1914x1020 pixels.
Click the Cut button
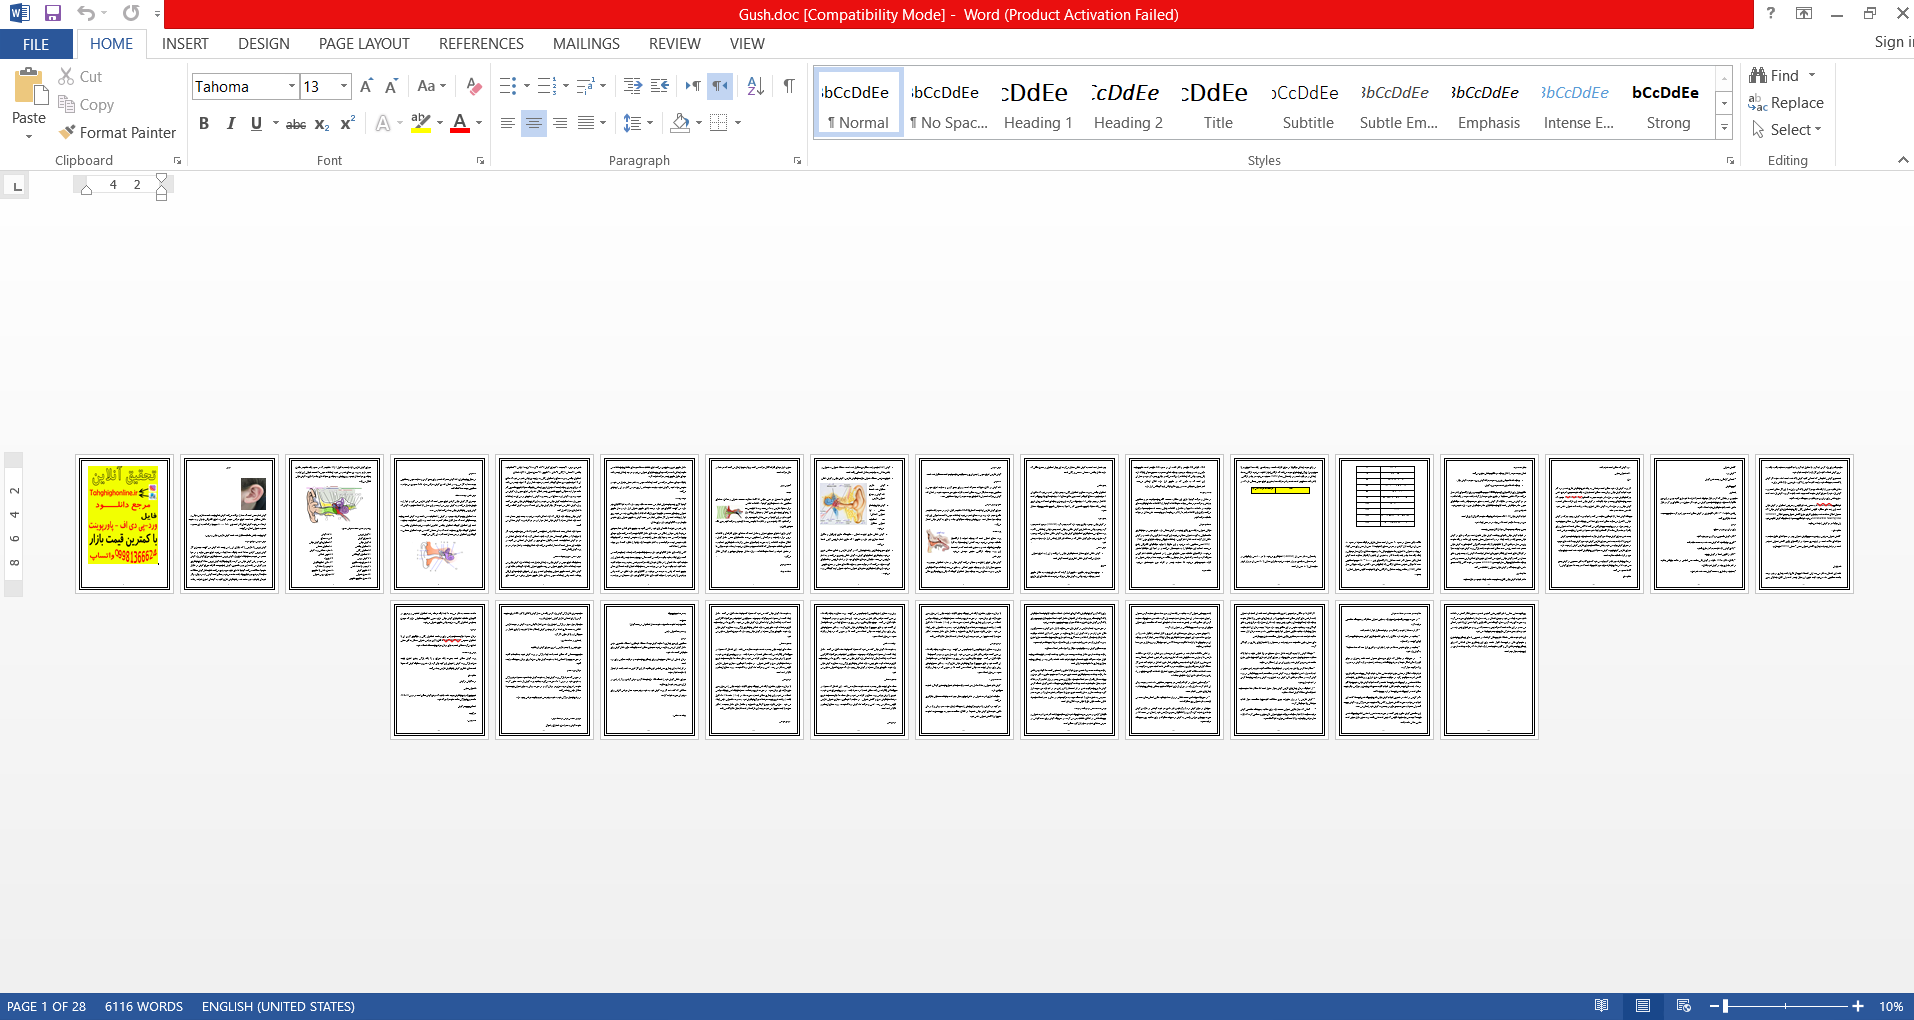(x=80, y=76)
